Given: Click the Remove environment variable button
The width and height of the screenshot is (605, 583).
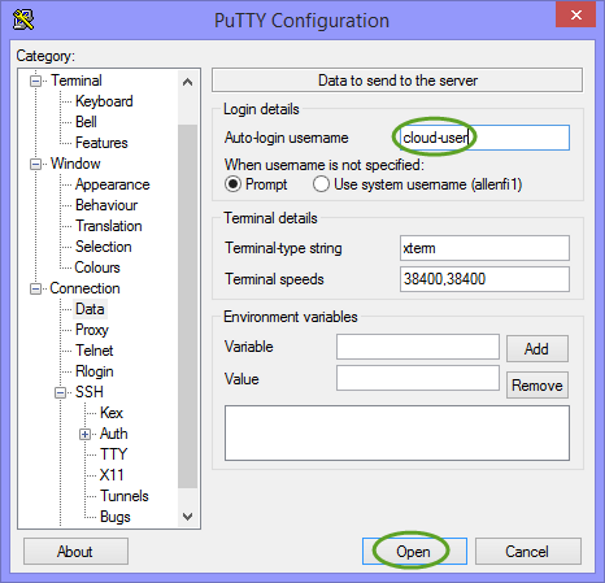Looking at the screenshot, I should [537, 385].
